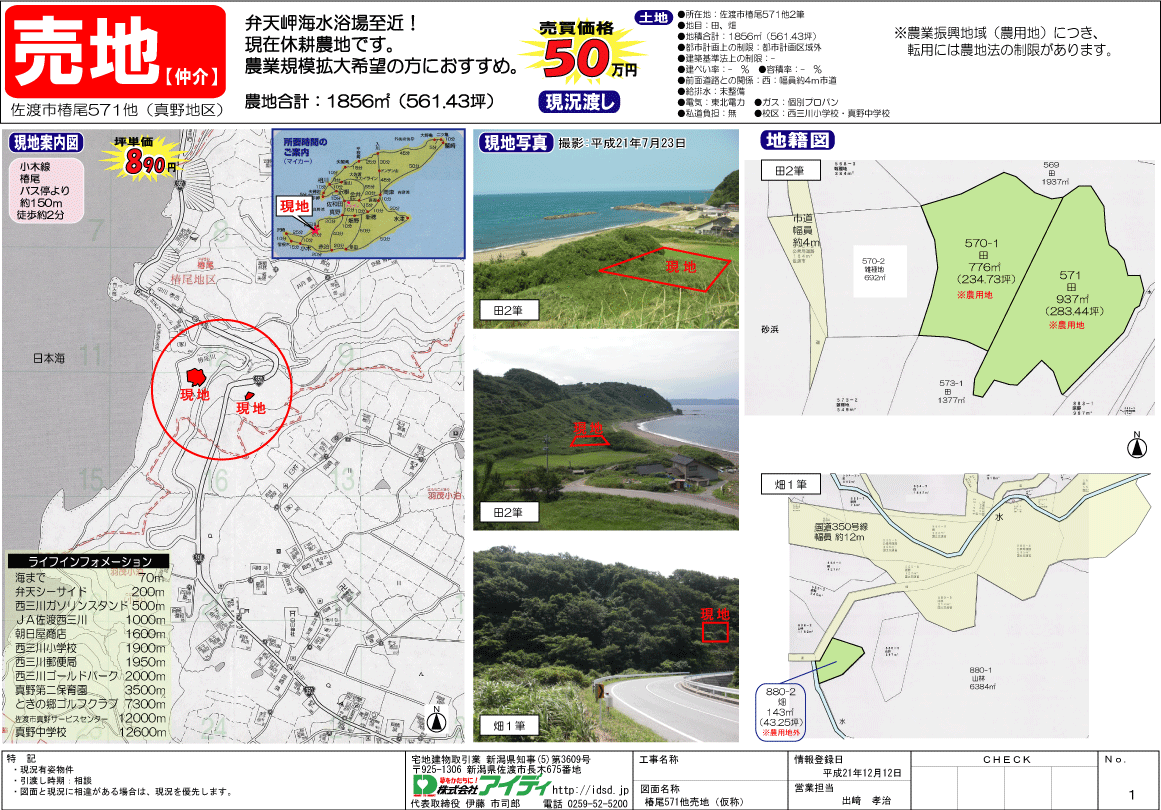Click the north compass beside the cadastral maps
Screen dimensions: 1161x810
click(x=1136, y=446)
